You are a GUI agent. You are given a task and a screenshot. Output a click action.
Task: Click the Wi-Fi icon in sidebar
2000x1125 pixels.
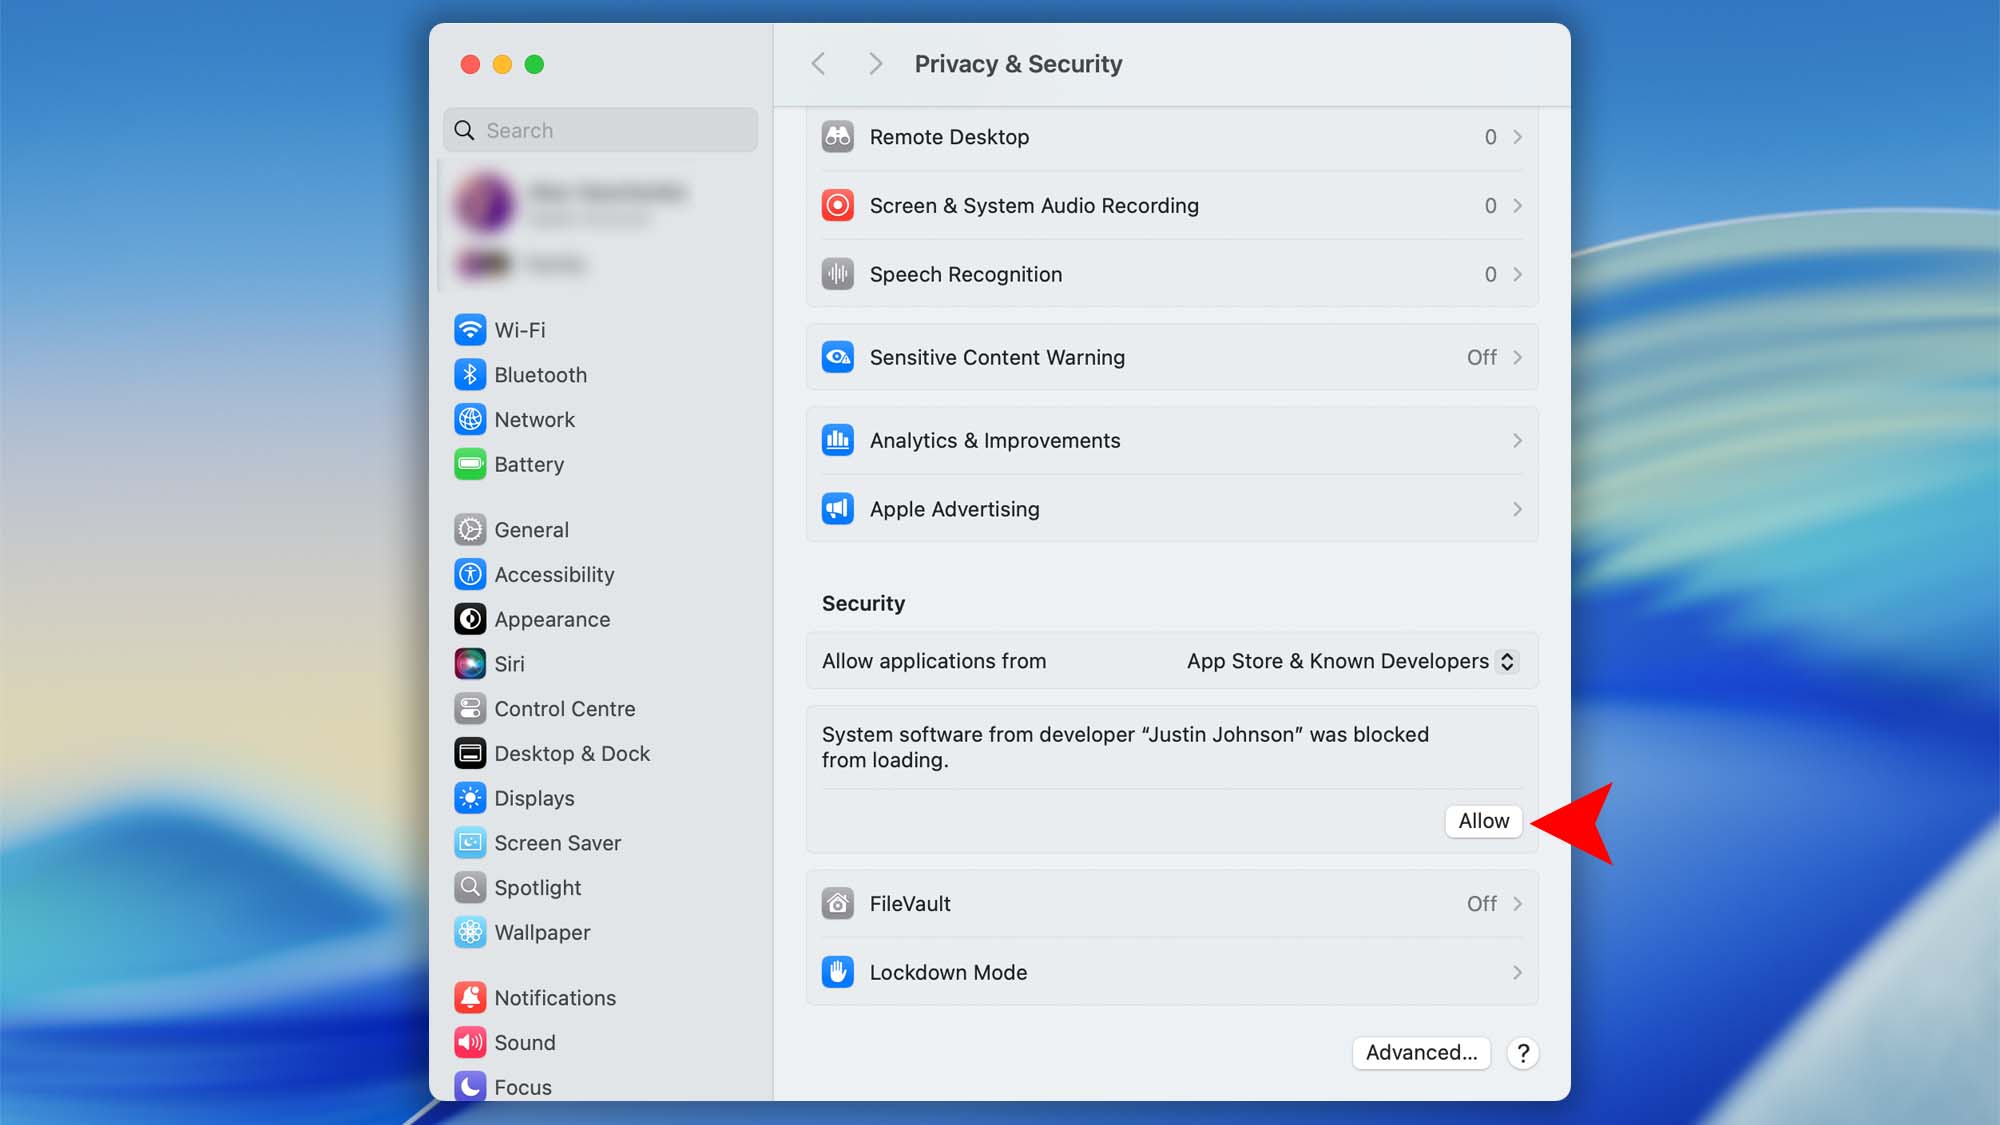[470, 330]
